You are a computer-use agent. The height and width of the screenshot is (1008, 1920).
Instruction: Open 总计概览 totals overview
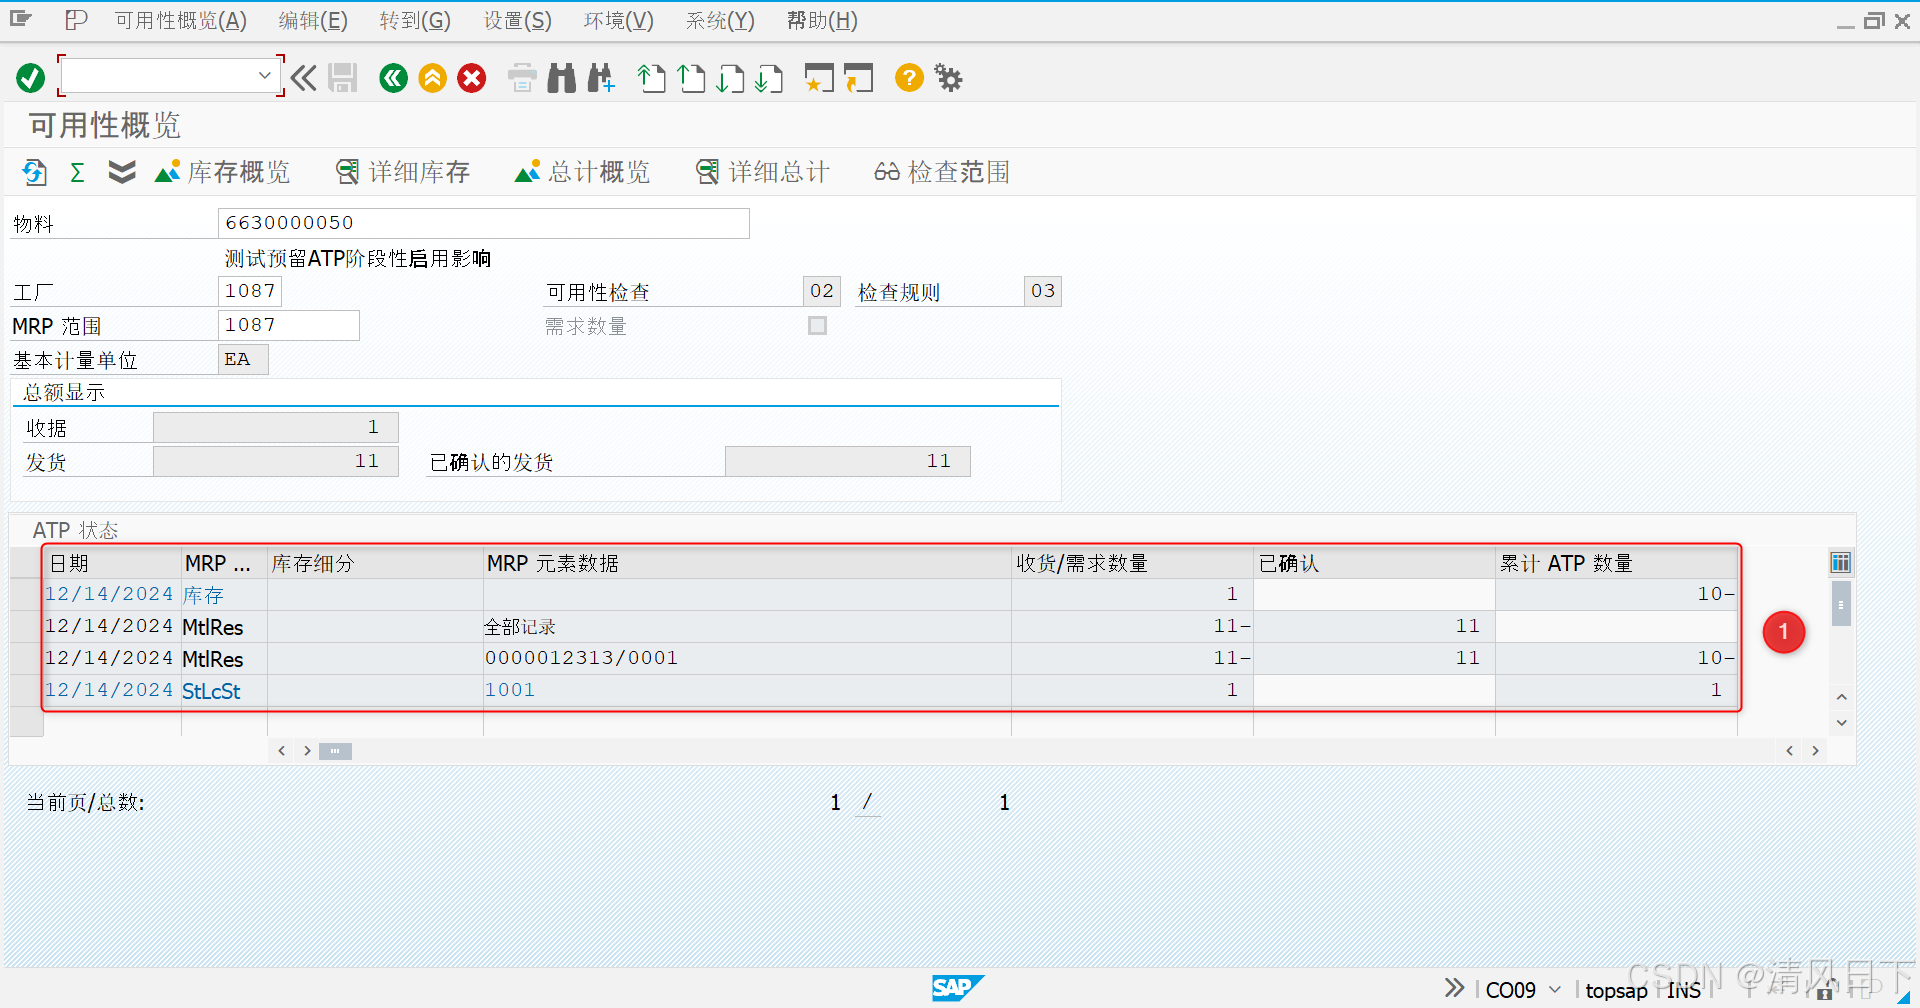coord(581,171)
